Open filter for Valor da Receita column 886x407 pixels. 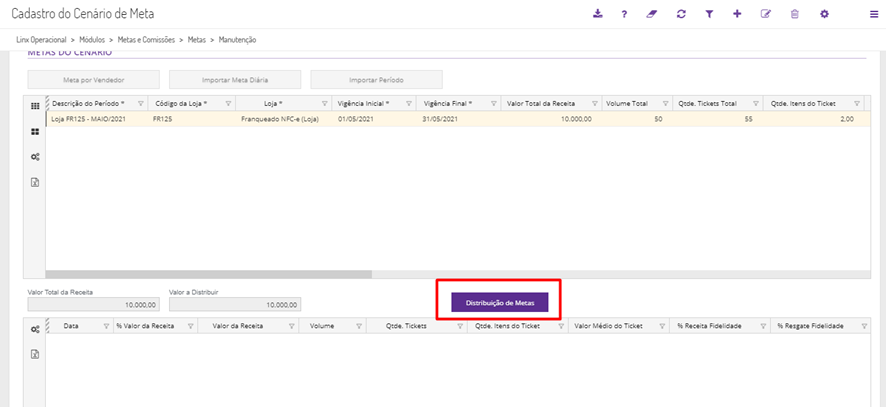[x=292, y=326]
